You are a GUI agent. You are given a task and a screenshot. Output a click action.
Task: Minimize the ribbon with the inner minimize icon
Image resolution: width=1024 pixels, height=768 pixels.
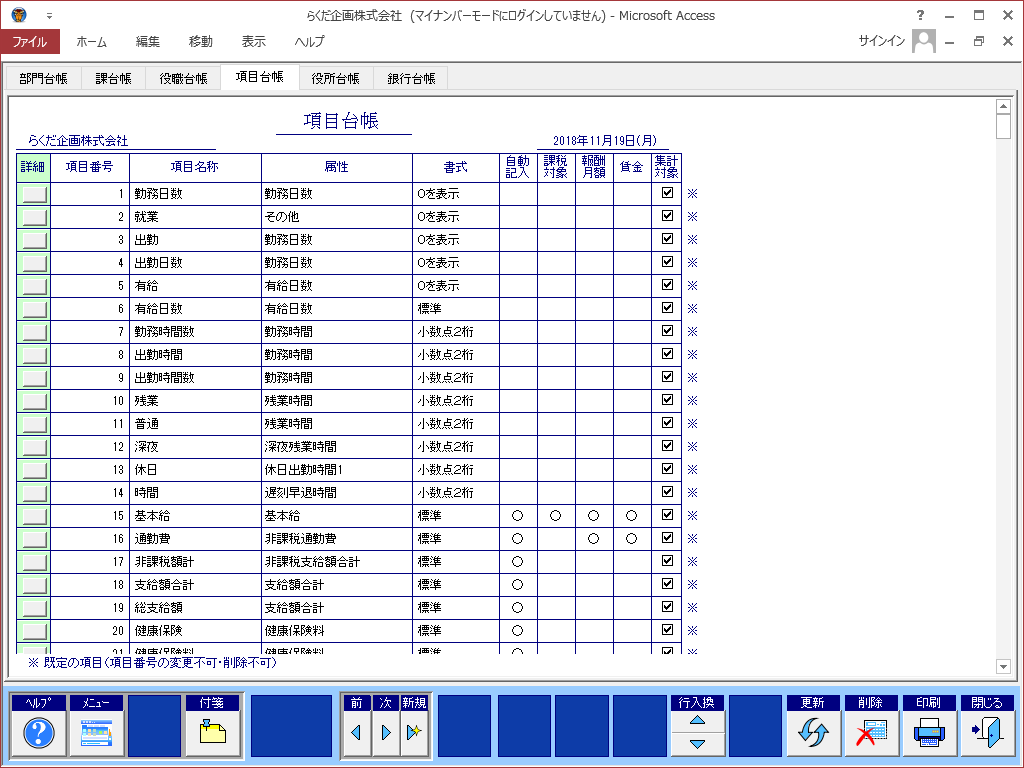(950, 42)
